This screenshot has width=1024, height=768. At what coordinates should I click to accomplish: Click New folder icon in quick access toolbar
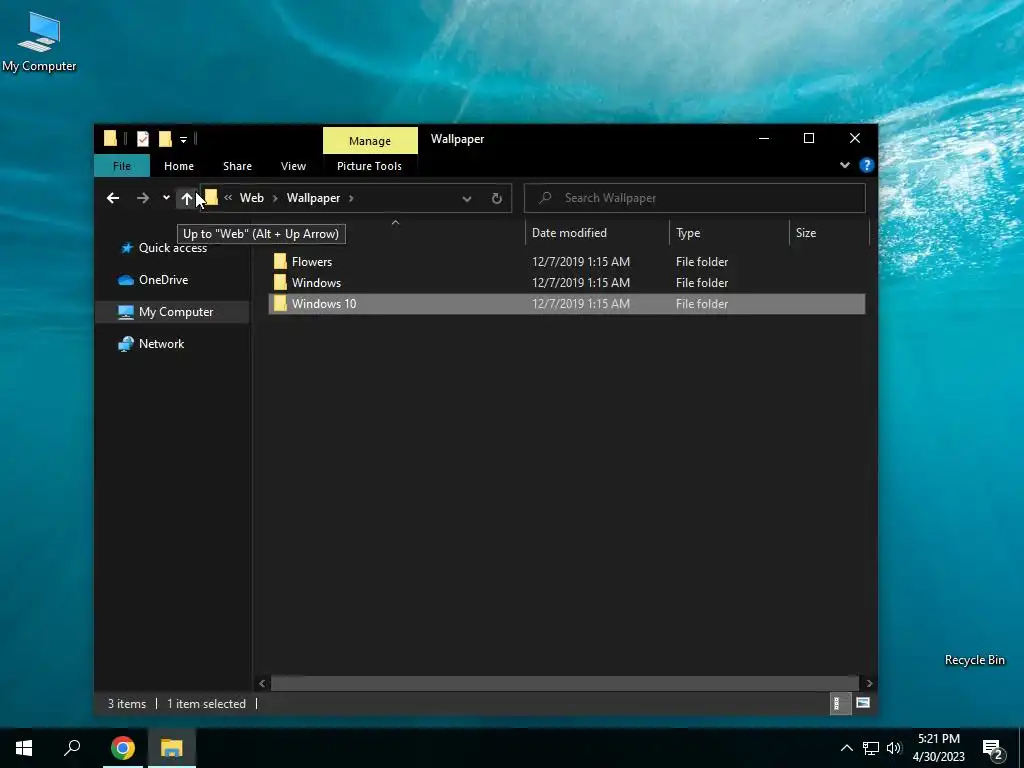point(165,138)
